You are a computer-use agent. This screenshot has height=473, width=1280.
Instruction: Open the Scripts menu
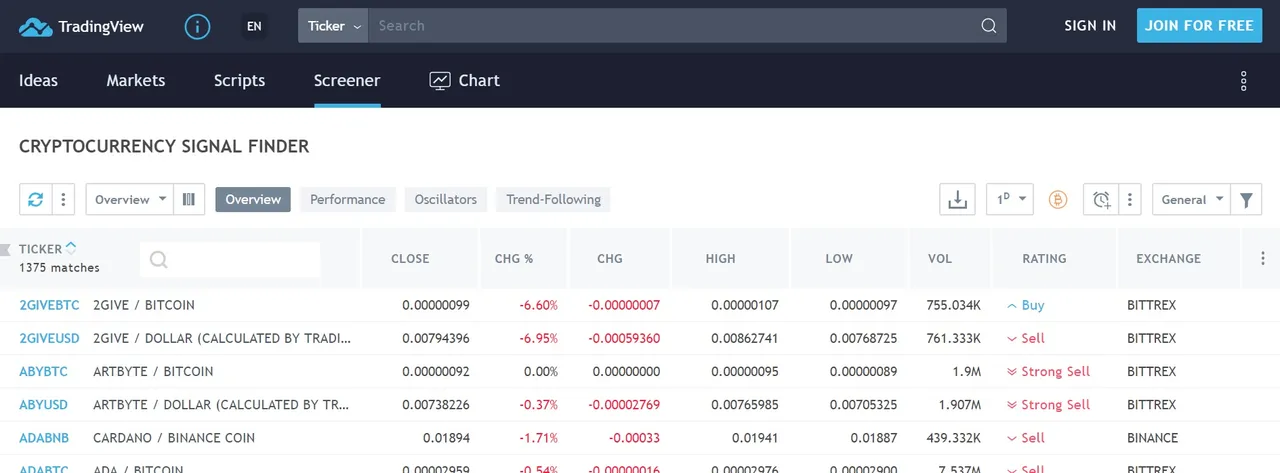[x=240, y=81]
